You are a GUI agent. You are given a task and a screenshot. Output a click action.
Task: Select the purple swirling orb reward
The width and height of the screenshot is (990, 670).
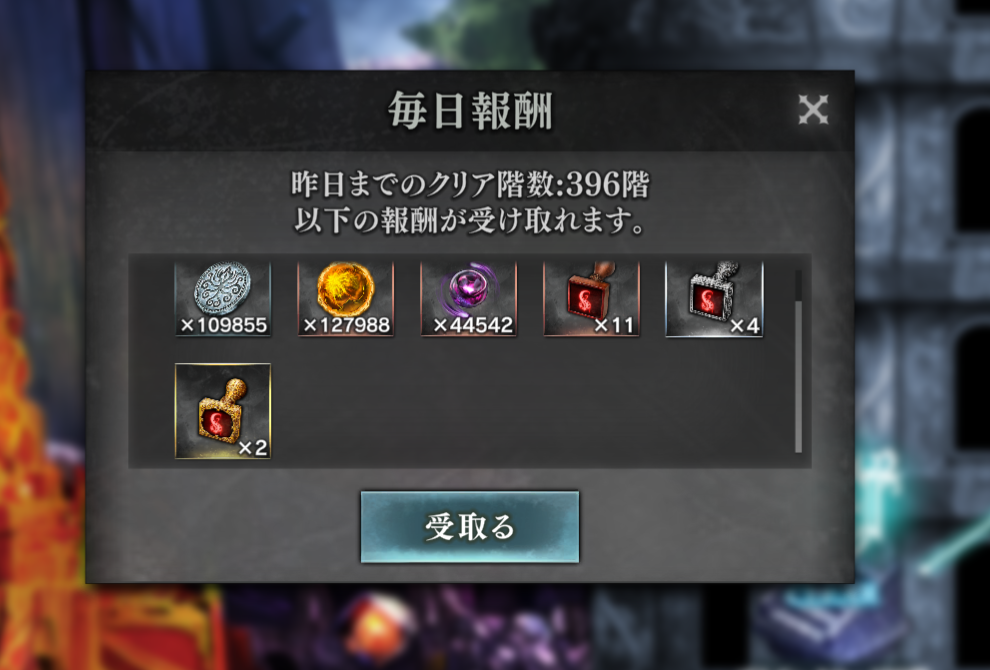pos(468,299)
